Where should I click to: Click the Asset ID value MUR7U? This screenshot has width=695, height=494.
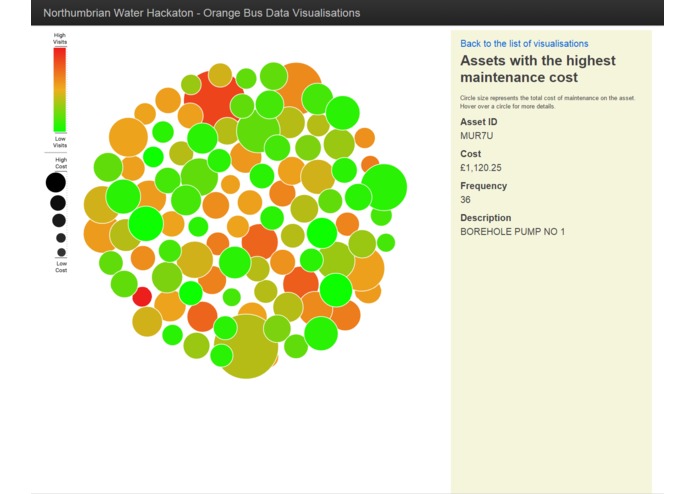click(476, 136)
